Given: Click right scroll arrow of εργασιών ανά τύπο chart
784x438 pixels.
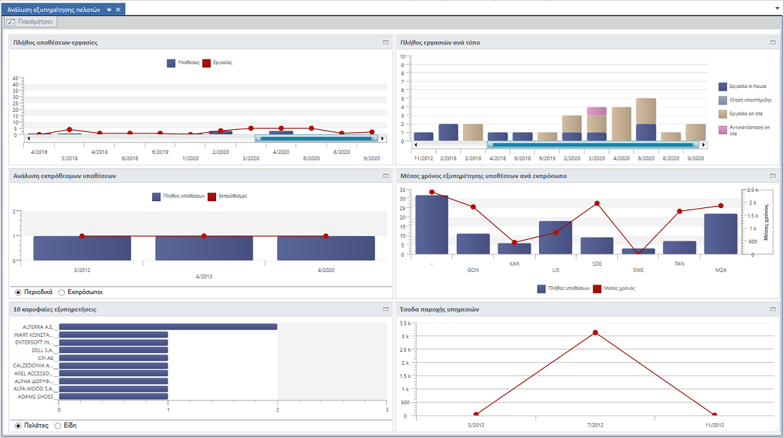Looking at the screenshot, I should click(704, 145).
